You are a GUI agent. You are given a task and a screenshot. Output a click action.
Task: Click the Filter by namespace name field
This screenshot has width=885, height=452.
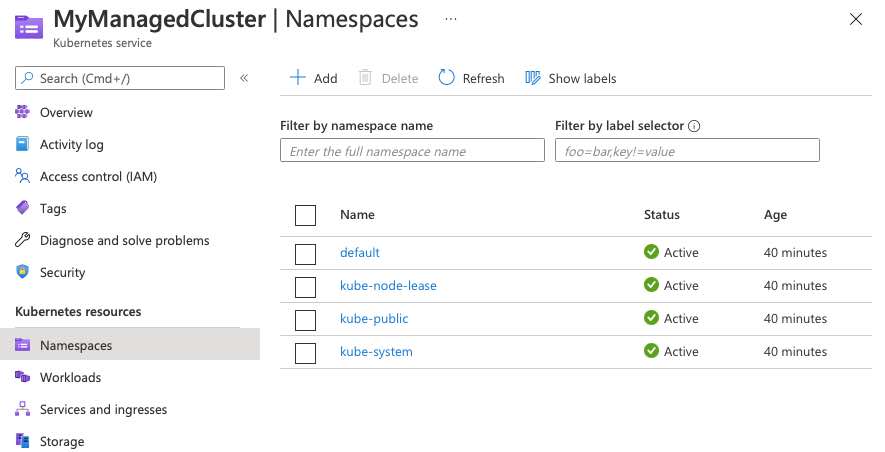click(413, 151)
